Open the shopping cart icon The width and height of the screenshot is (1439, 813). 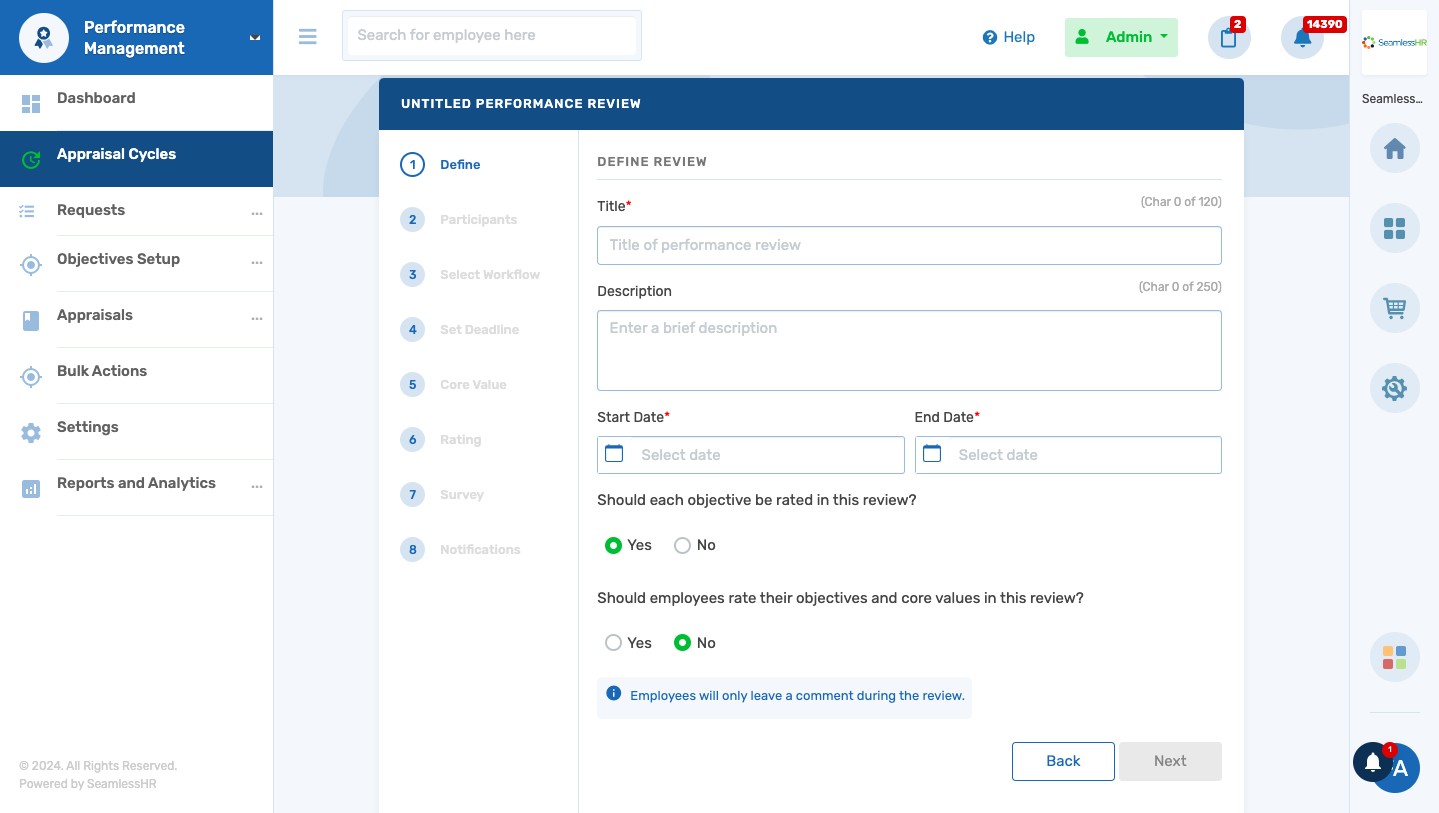1395,308
